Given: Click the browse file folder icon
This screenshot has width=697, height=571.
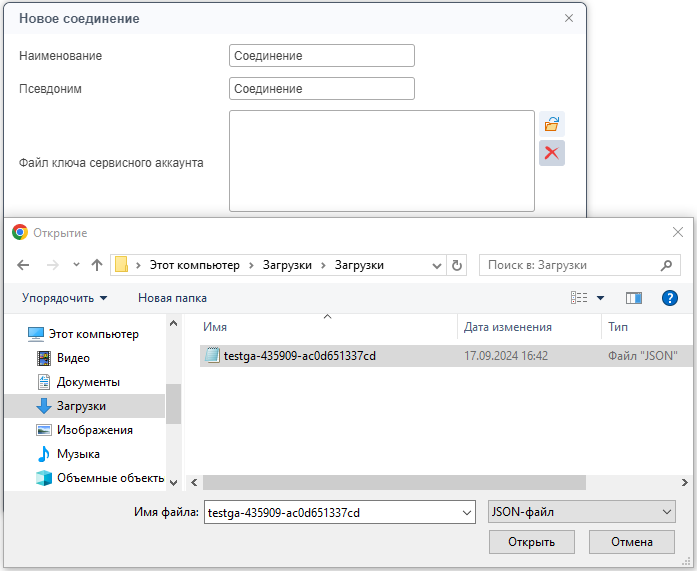Looking at the screenshot, I should (551, 124).
